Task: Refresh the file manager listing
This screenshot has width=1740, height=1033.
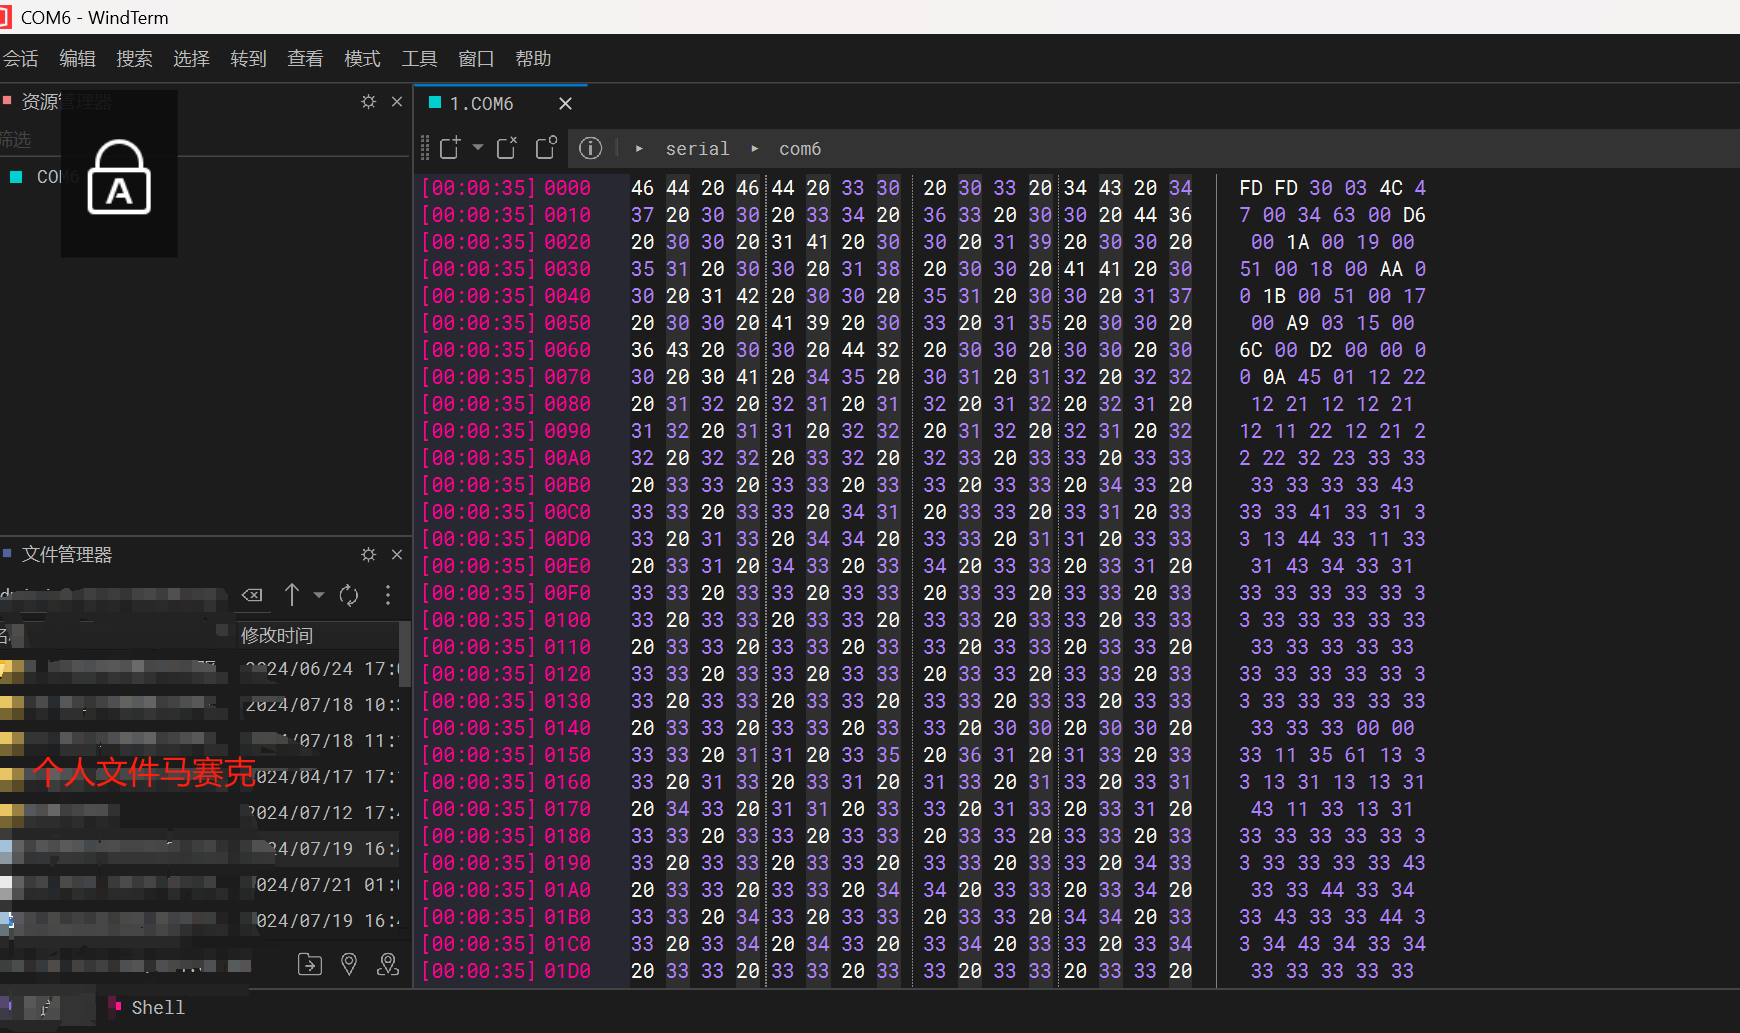Action: coord(349,596)
